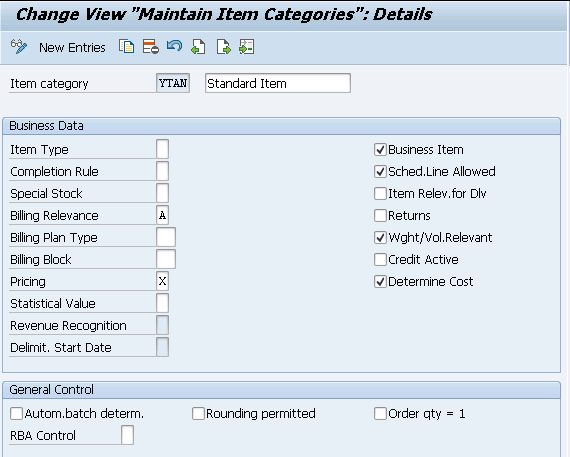Image resolution: width=570 pixels, height=457 pixels.
Task: Click the Other Entry selection icon
Action: point(246,47)
